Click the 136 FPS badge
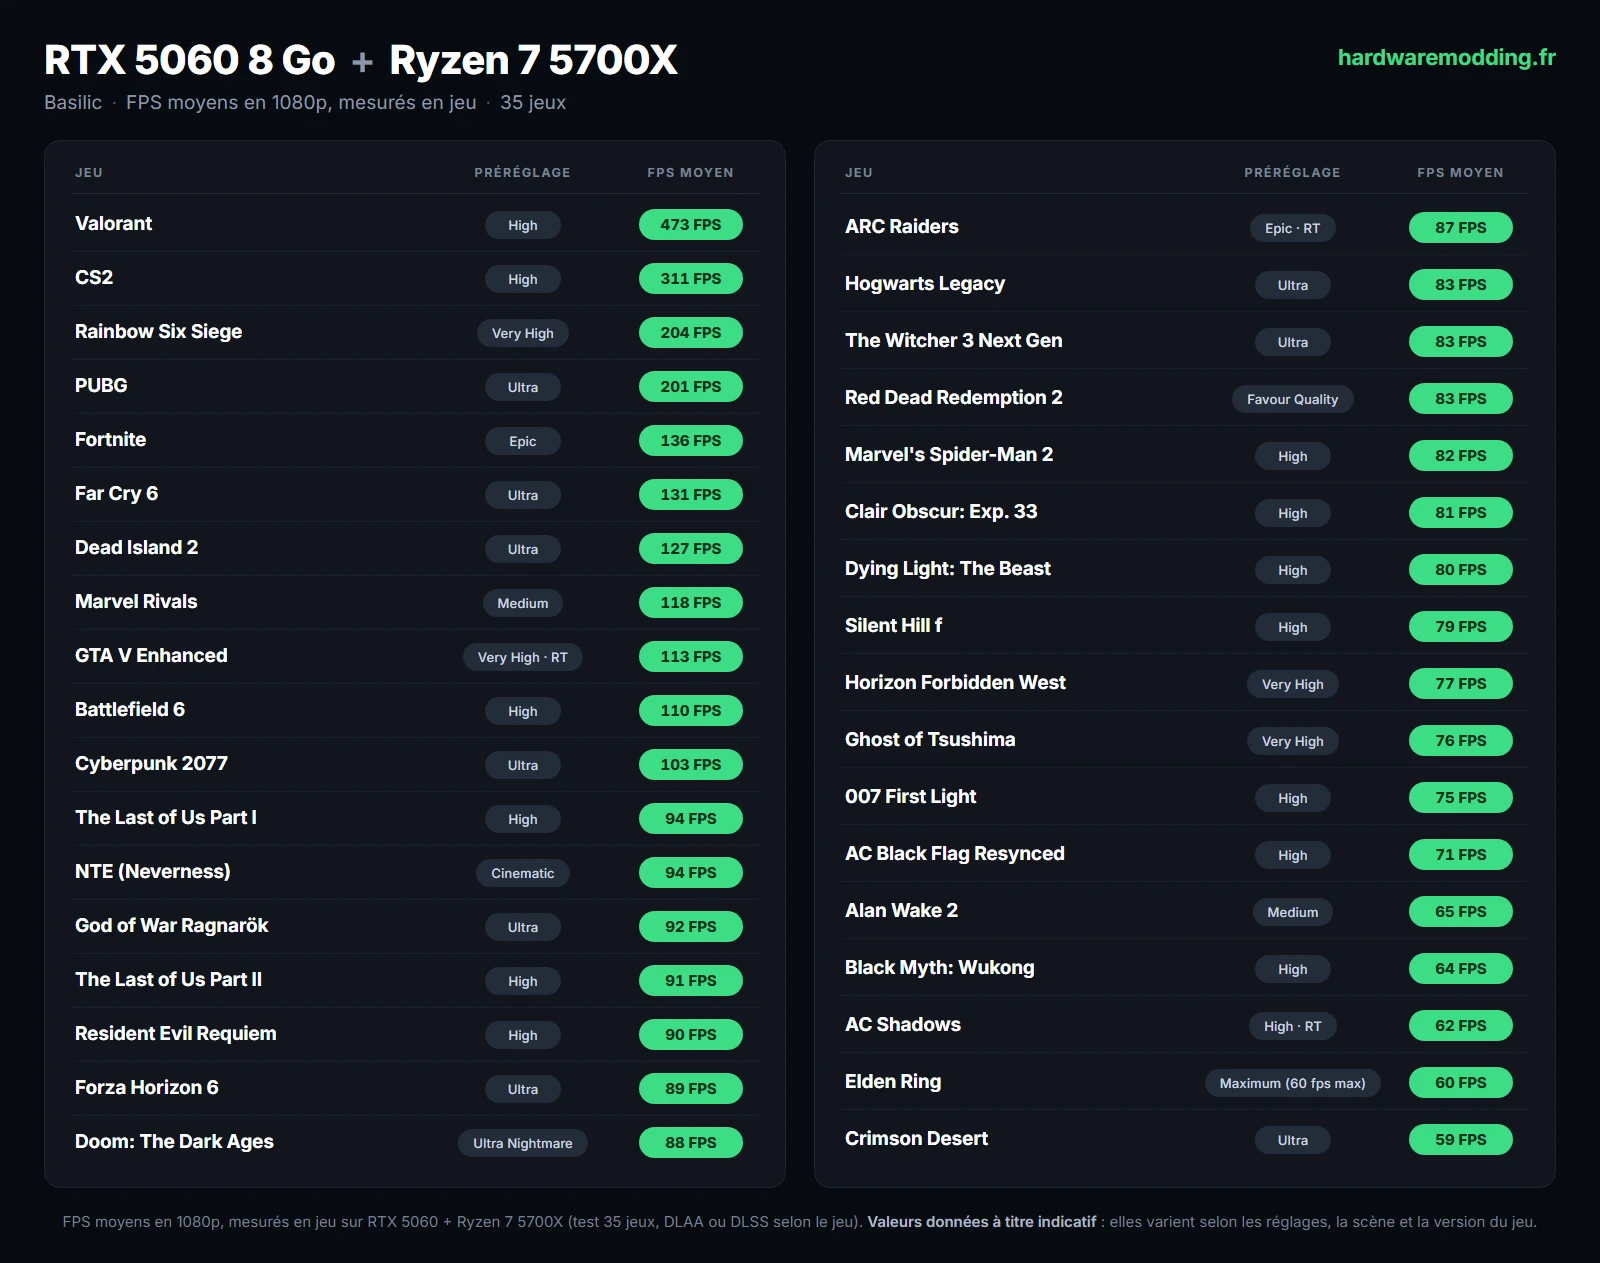 click(x=690, y=441)
